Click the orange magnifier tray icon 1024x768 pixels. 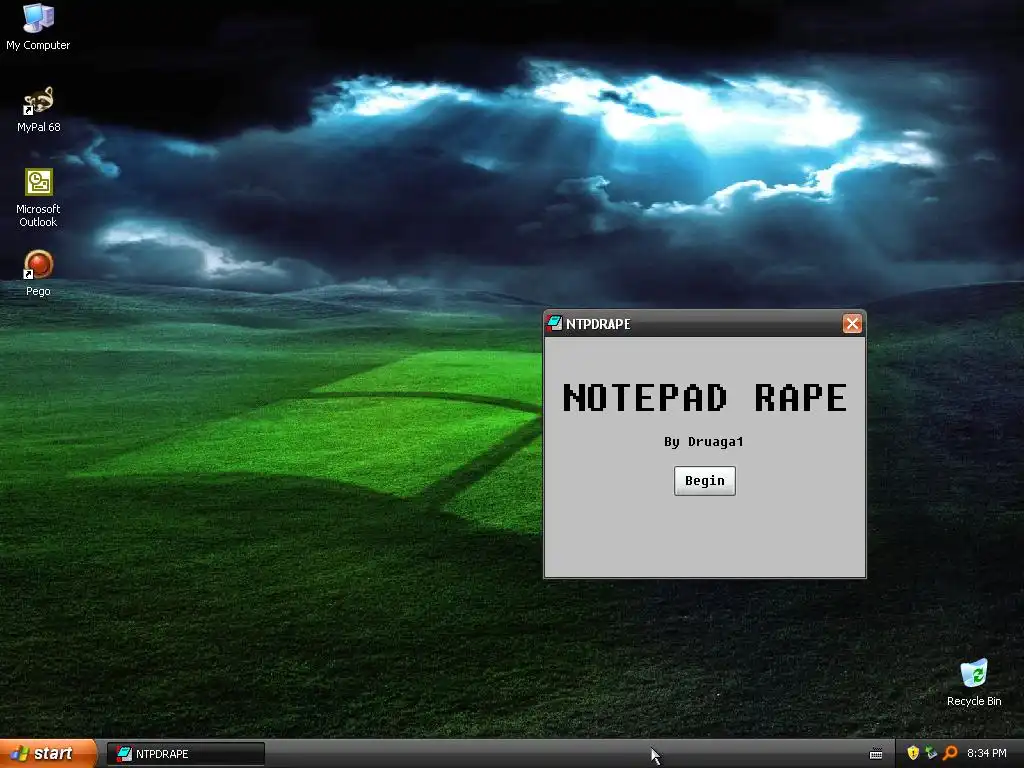point(950,753)
